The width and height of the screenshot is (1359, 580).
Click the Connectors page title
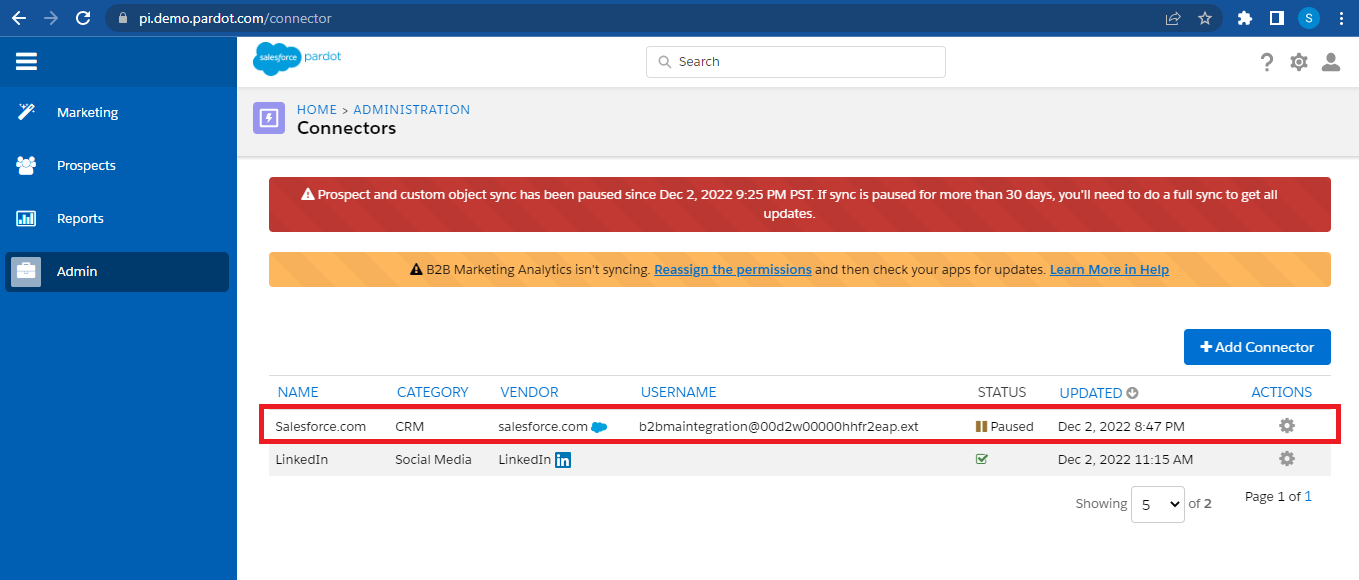click(346, 128)
